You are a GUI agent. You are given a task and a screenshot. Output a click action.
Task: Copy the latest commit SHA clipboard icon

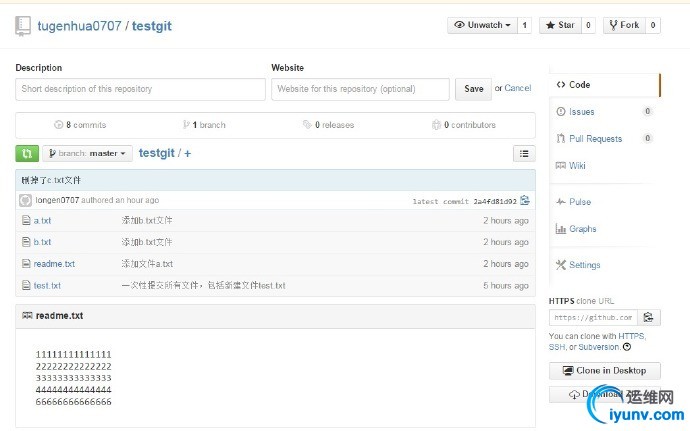click(525, 200)
